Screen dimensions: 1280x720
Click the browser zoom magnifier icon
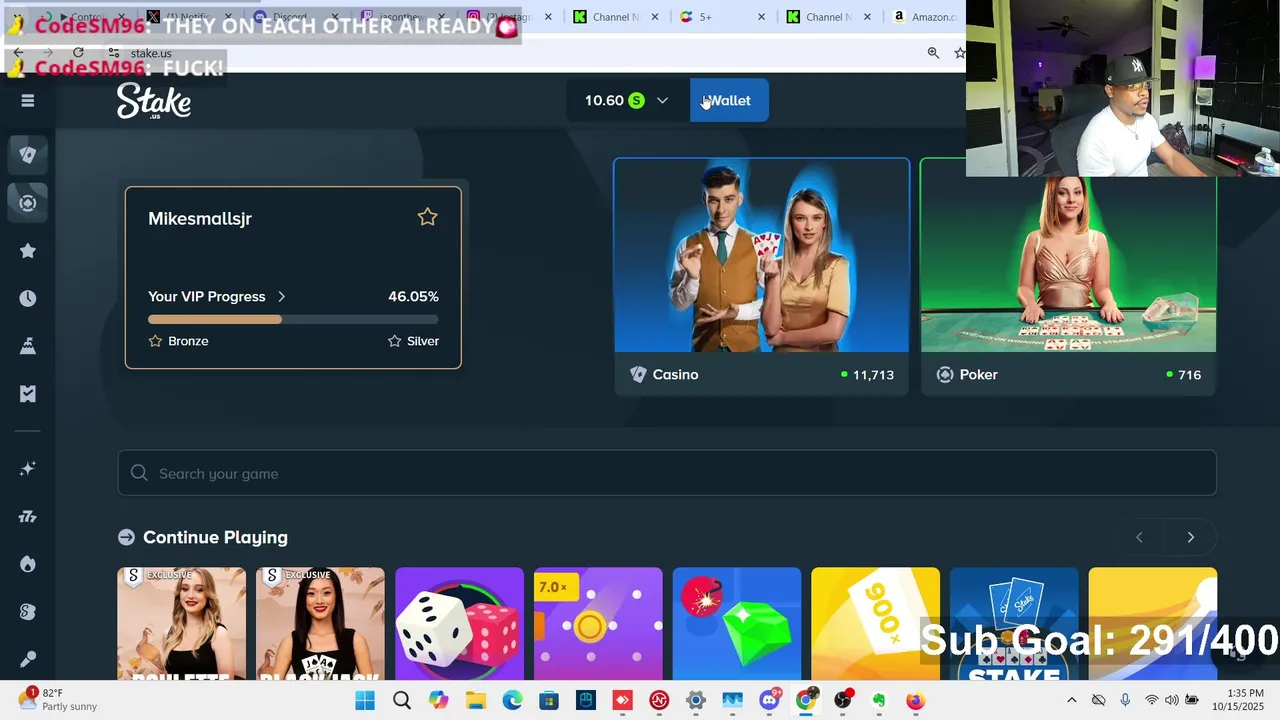coord(933,53)
